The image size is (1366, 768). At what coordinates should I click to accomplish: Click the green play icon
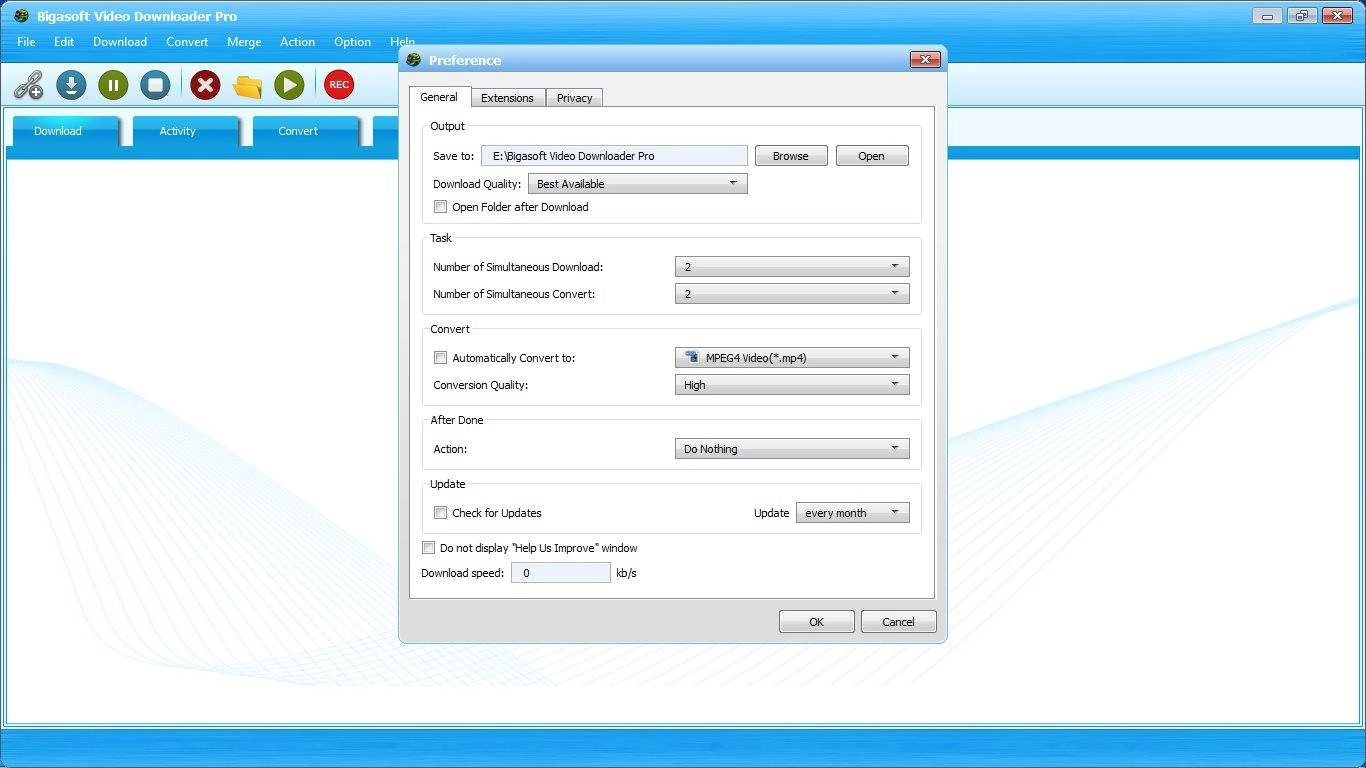[x=289, y=85]
